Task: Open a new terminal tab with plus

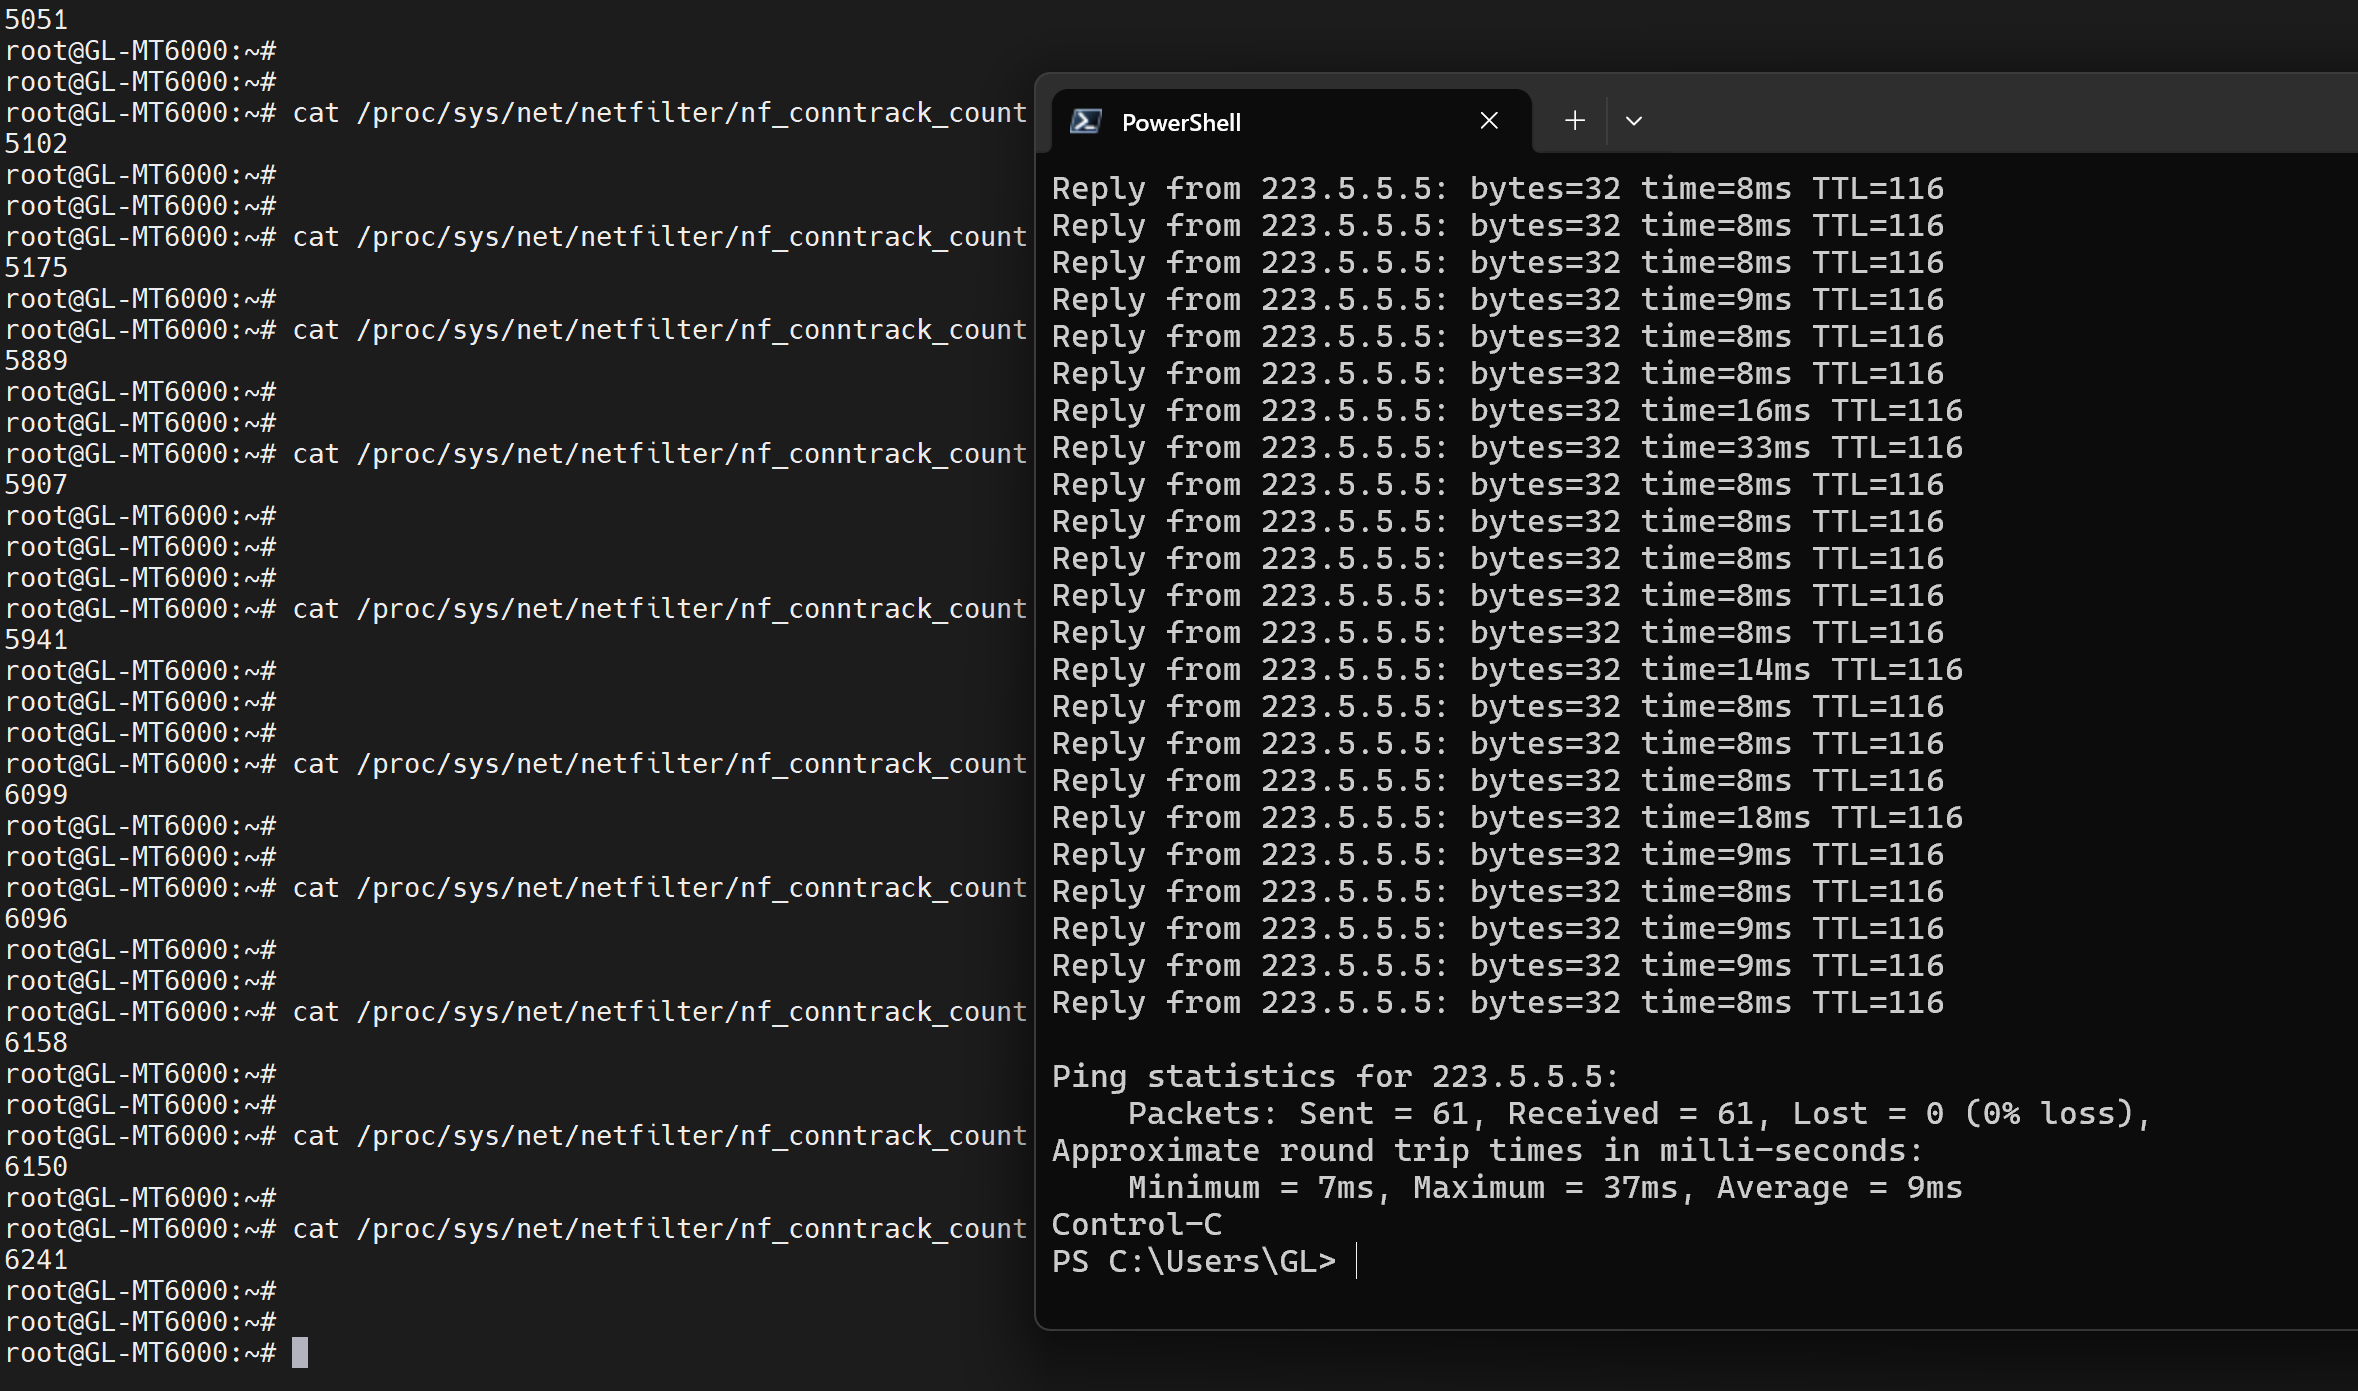Action: point(1574,121)
